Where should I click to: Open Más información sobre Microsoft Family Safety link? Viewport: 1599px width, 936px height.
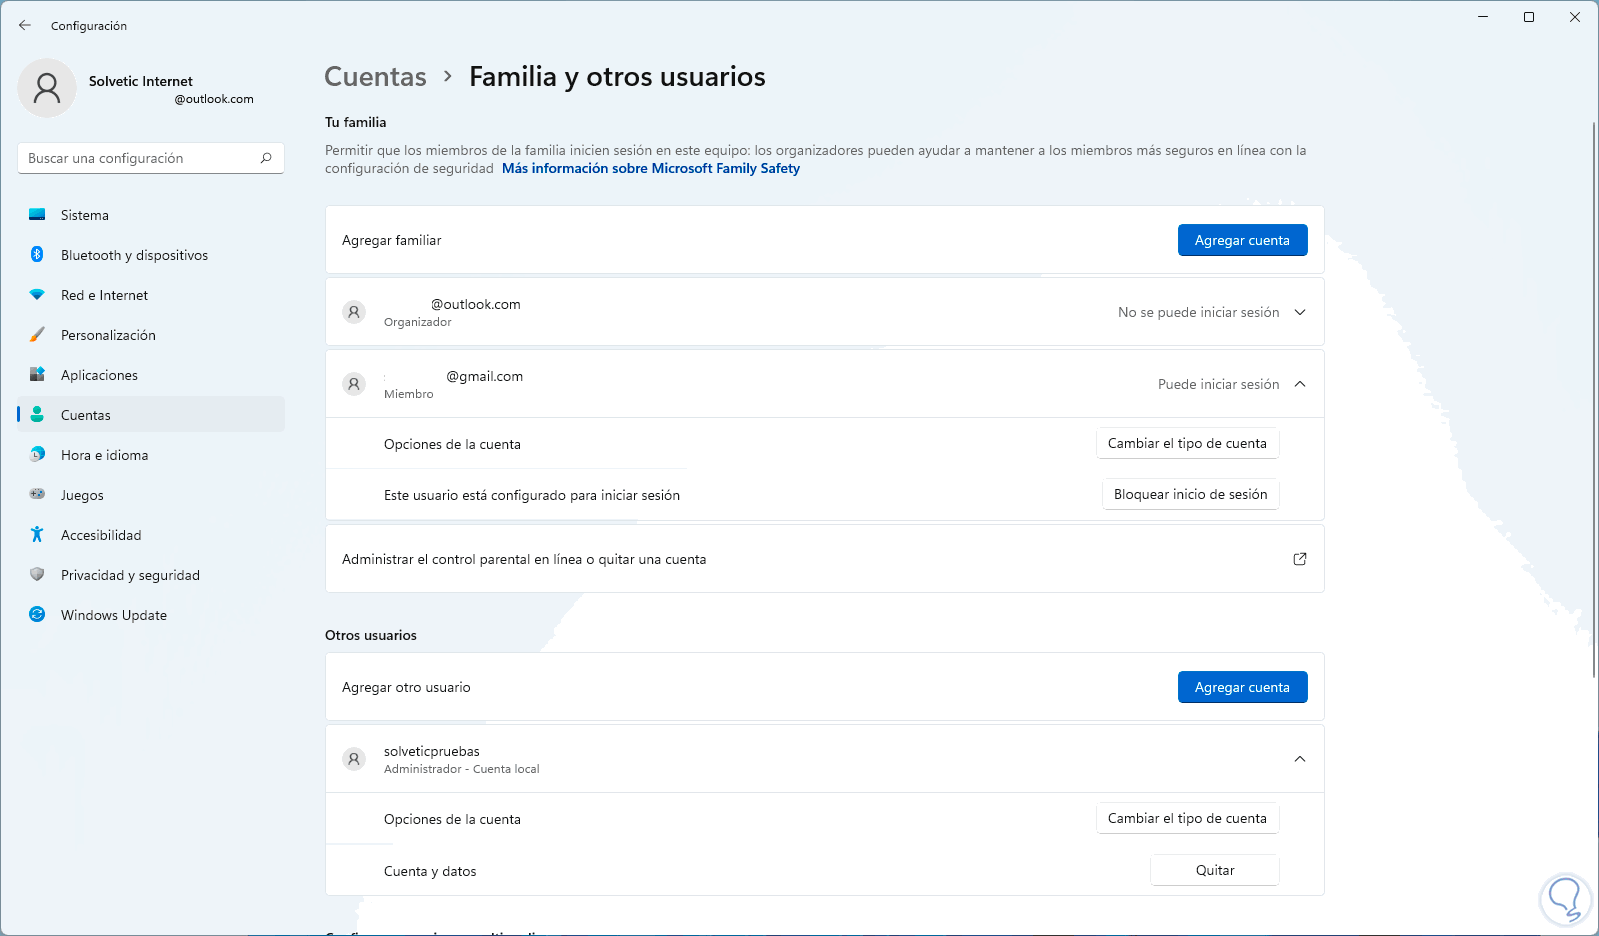coord(650,168)
